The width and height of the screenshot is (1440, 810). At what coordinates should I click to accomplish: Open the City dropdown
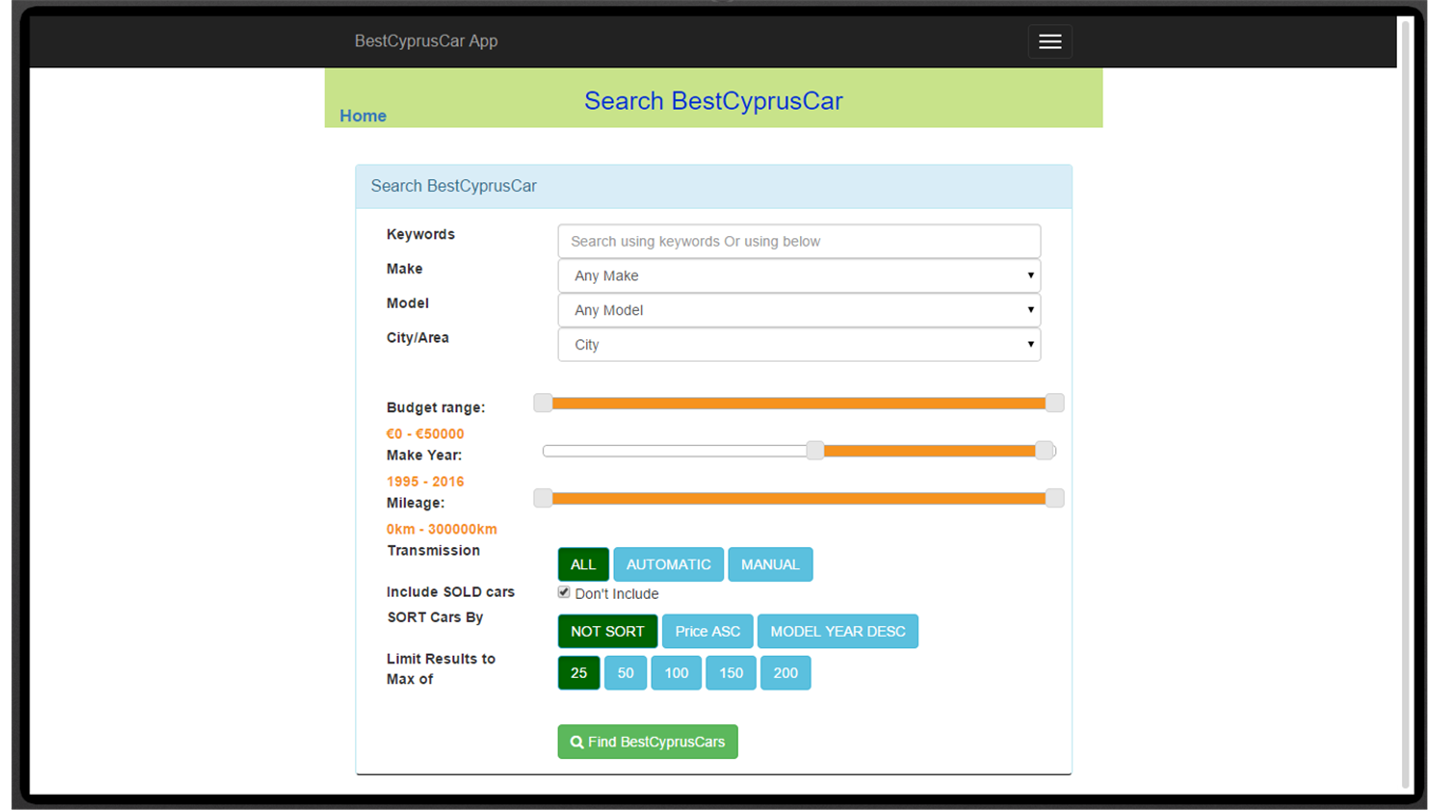point(799,345)
